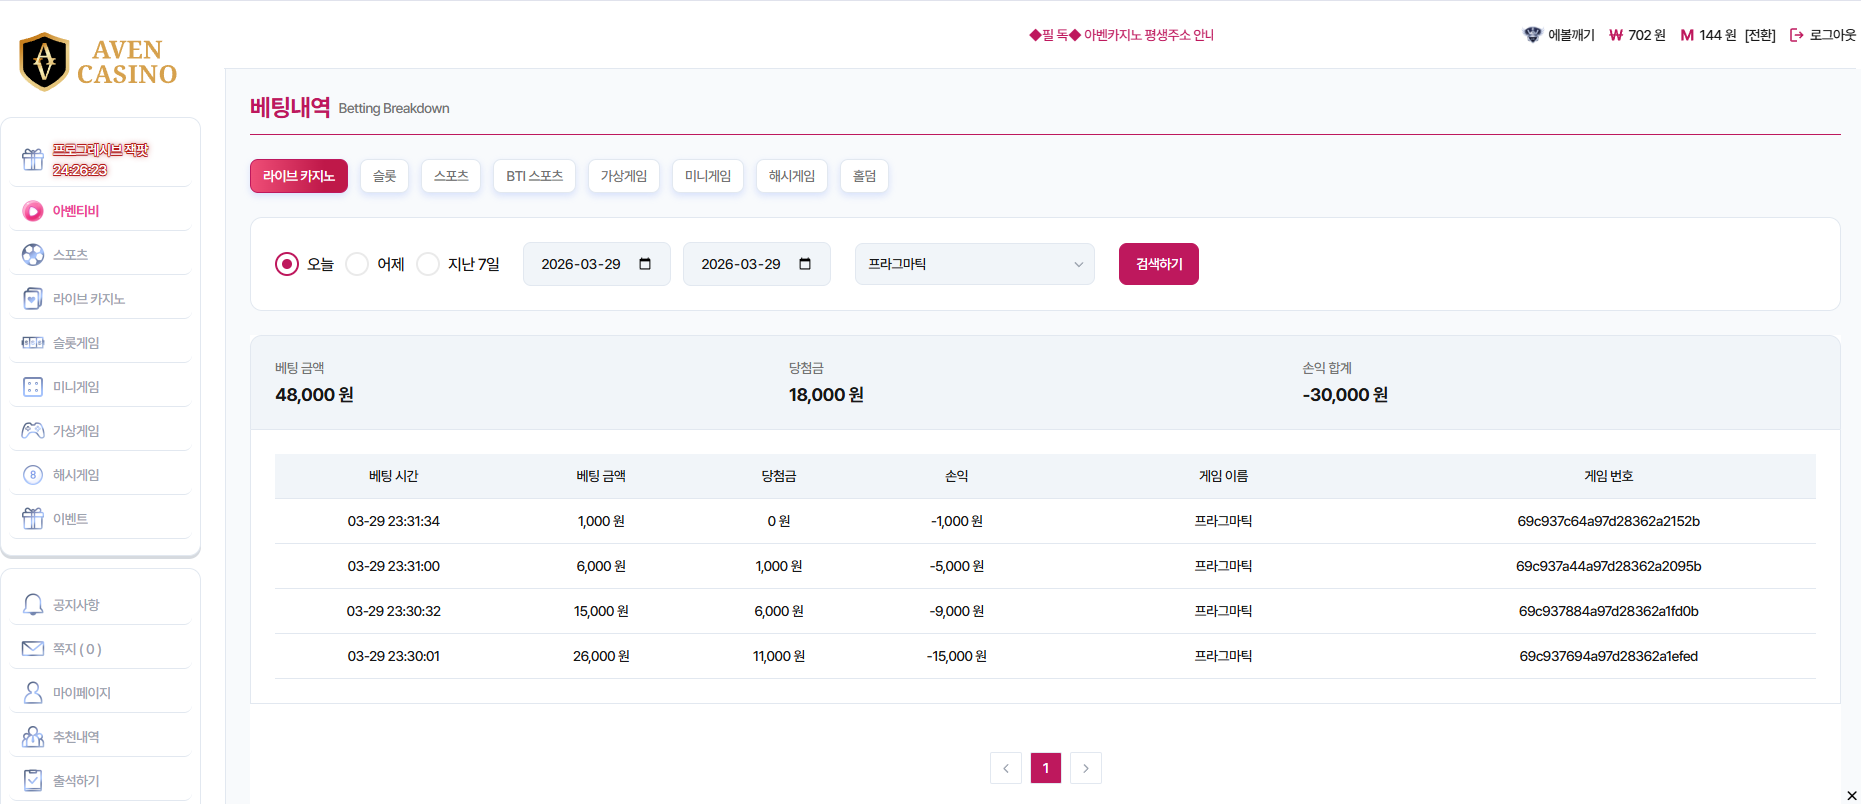Image resolution: width=1861 pixels, height=804 pixels.
Task: Switch to the 슬롯 tab
Action: pyautogui.click(x=384, y=176)
